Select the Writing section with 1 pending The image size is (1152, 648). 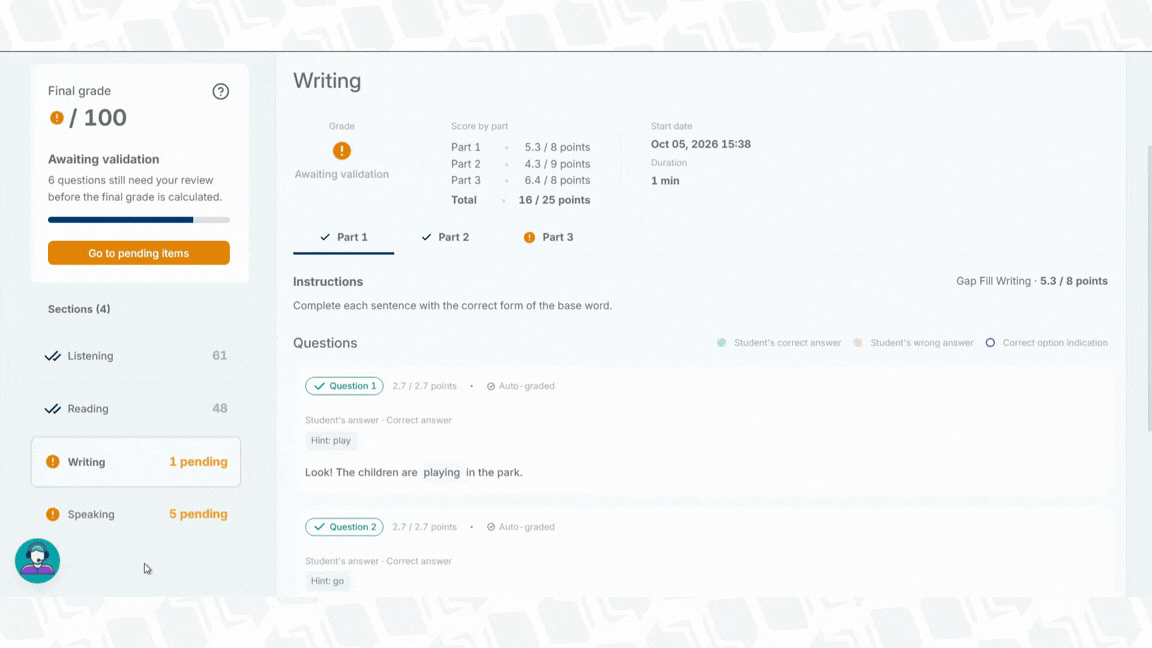point(136,462)
